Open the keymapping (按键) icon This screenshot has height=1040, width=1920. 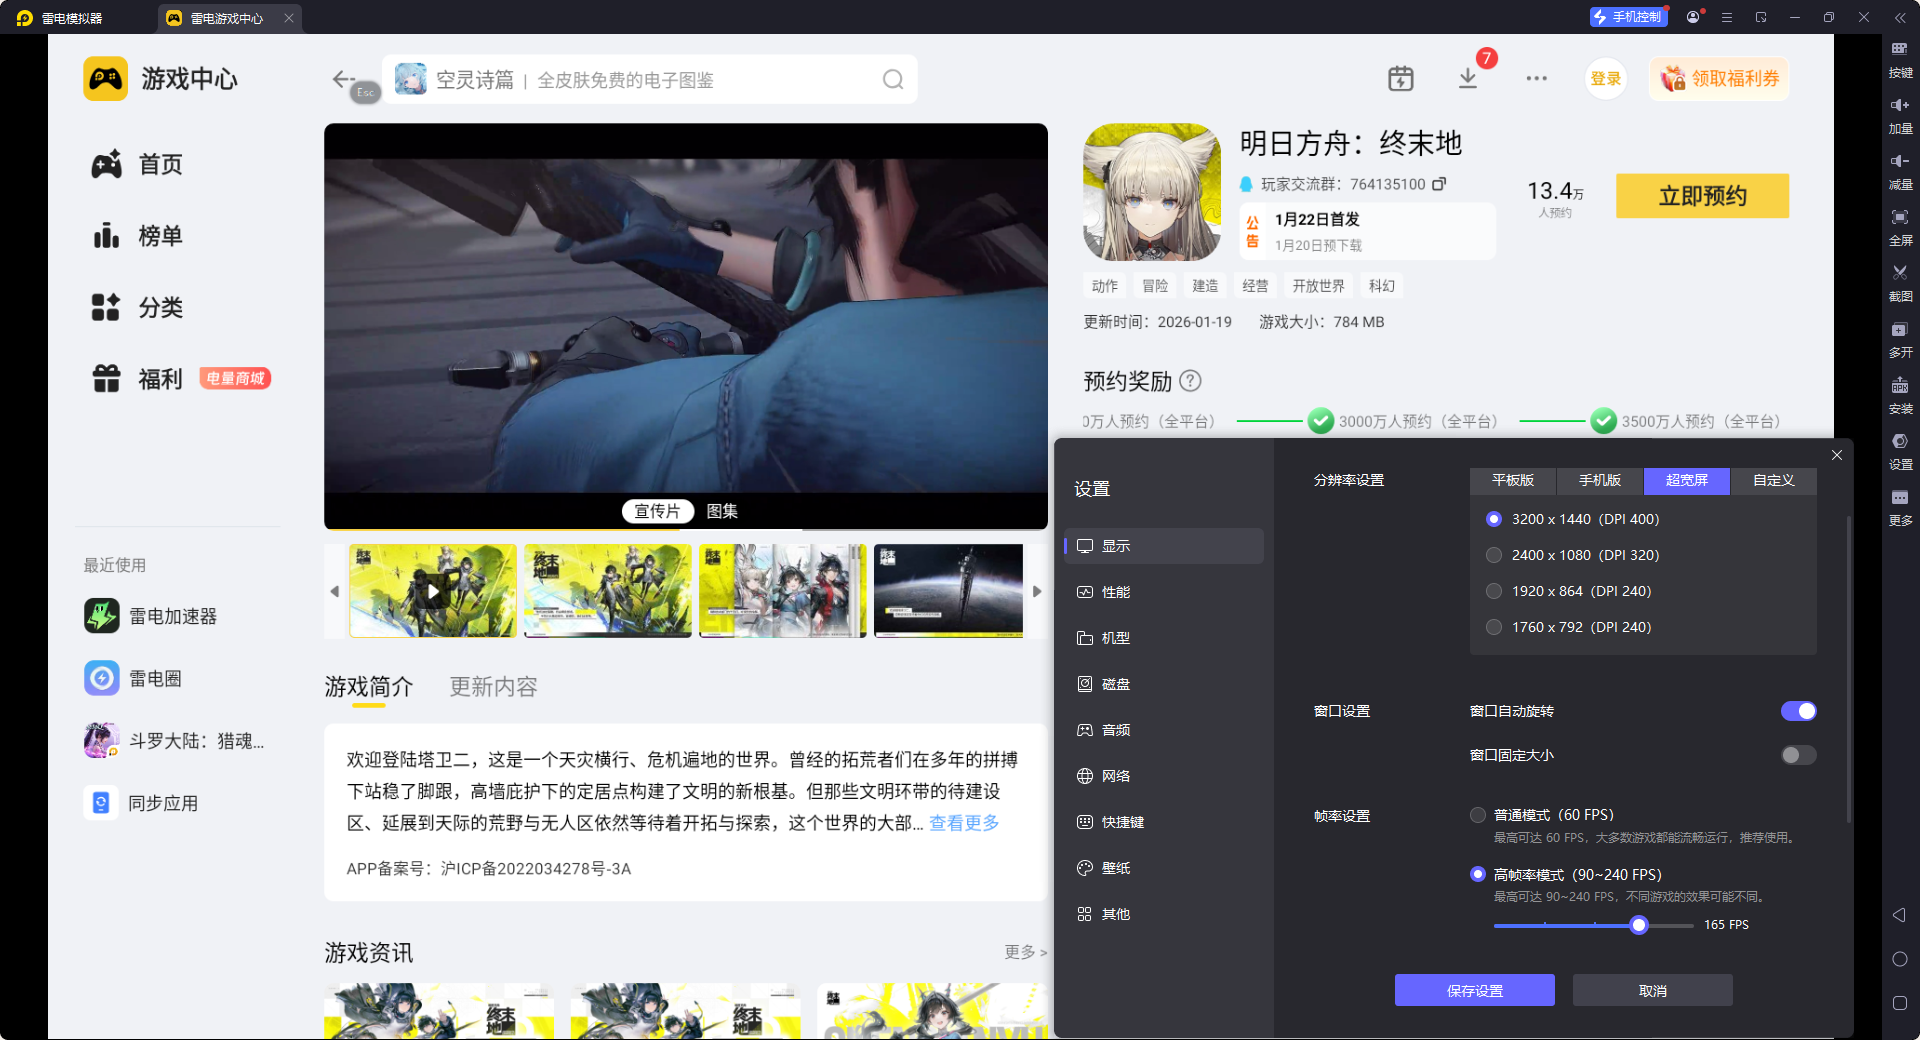pyautogui.click(x=1899, y=49)
